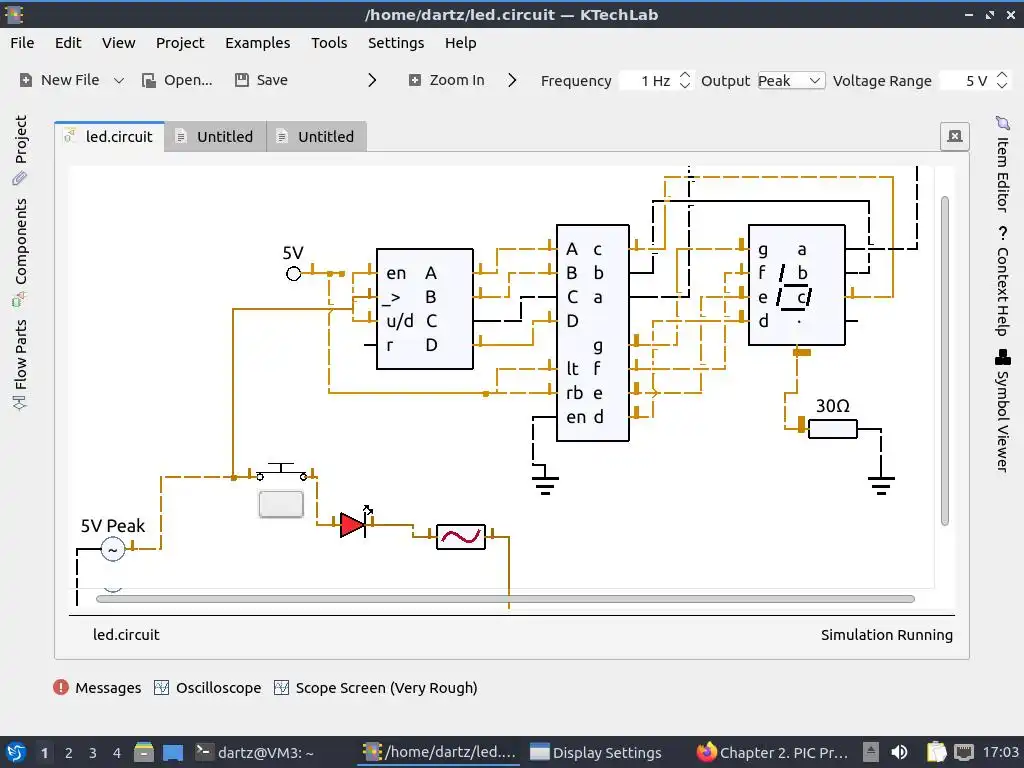Expand hidden file toolbar items chevron
The image size is (1024, 768).
(372, 80)
